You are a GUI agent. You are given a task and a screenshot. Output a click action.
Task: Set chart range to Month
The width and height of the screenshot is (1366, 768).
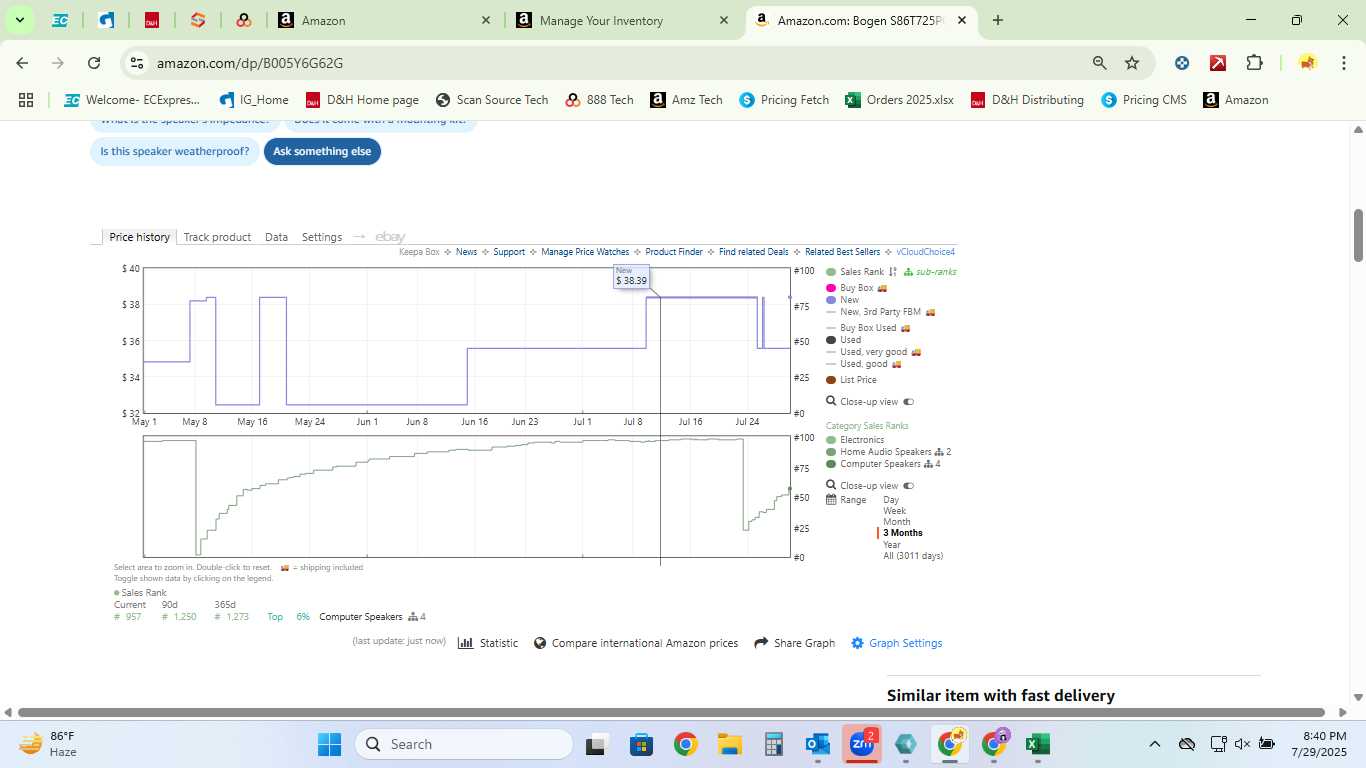click(897, 522)
